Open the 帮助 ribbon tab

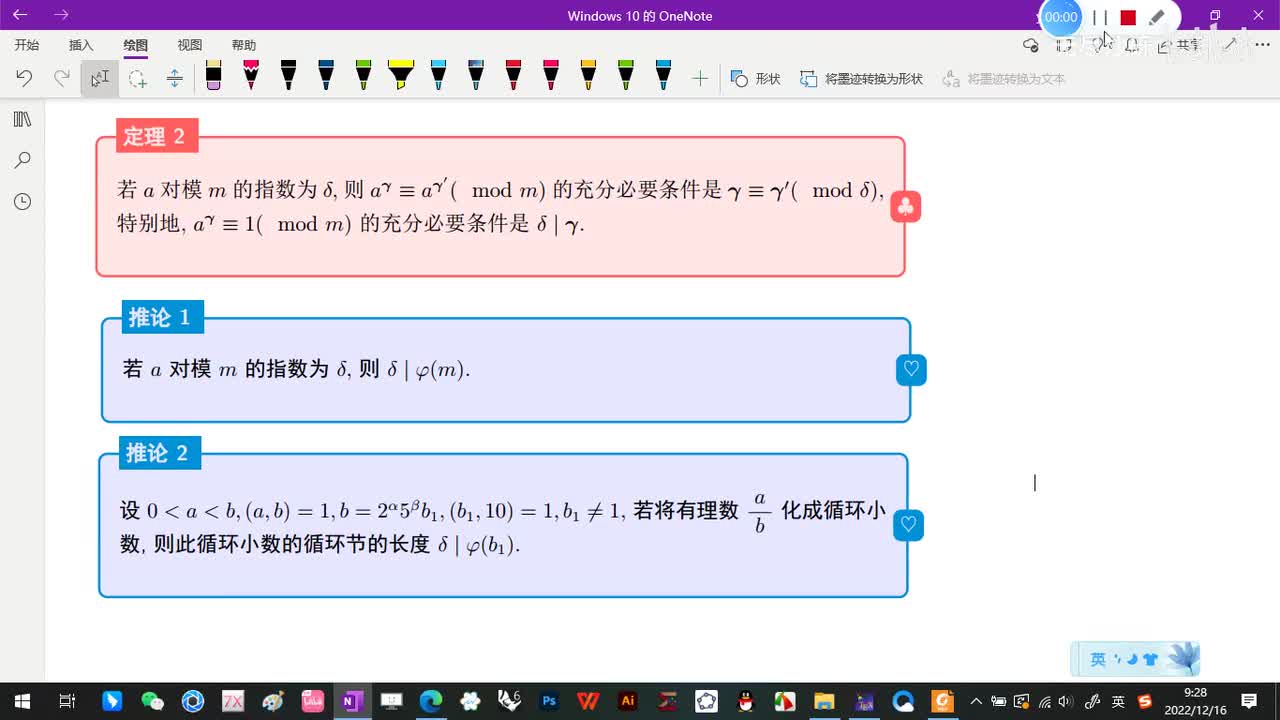click(x=244, y=45)
